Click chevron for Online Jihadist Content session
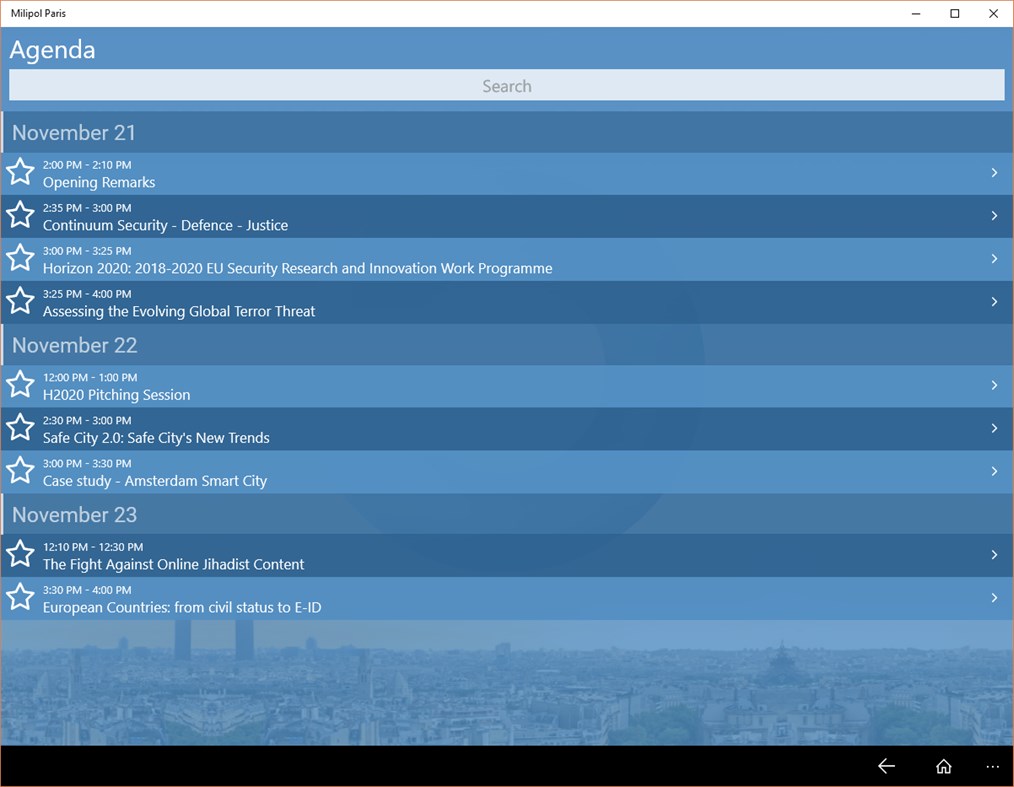The width and height of the screenshot is (1014, 787). (x=994, y=554)
